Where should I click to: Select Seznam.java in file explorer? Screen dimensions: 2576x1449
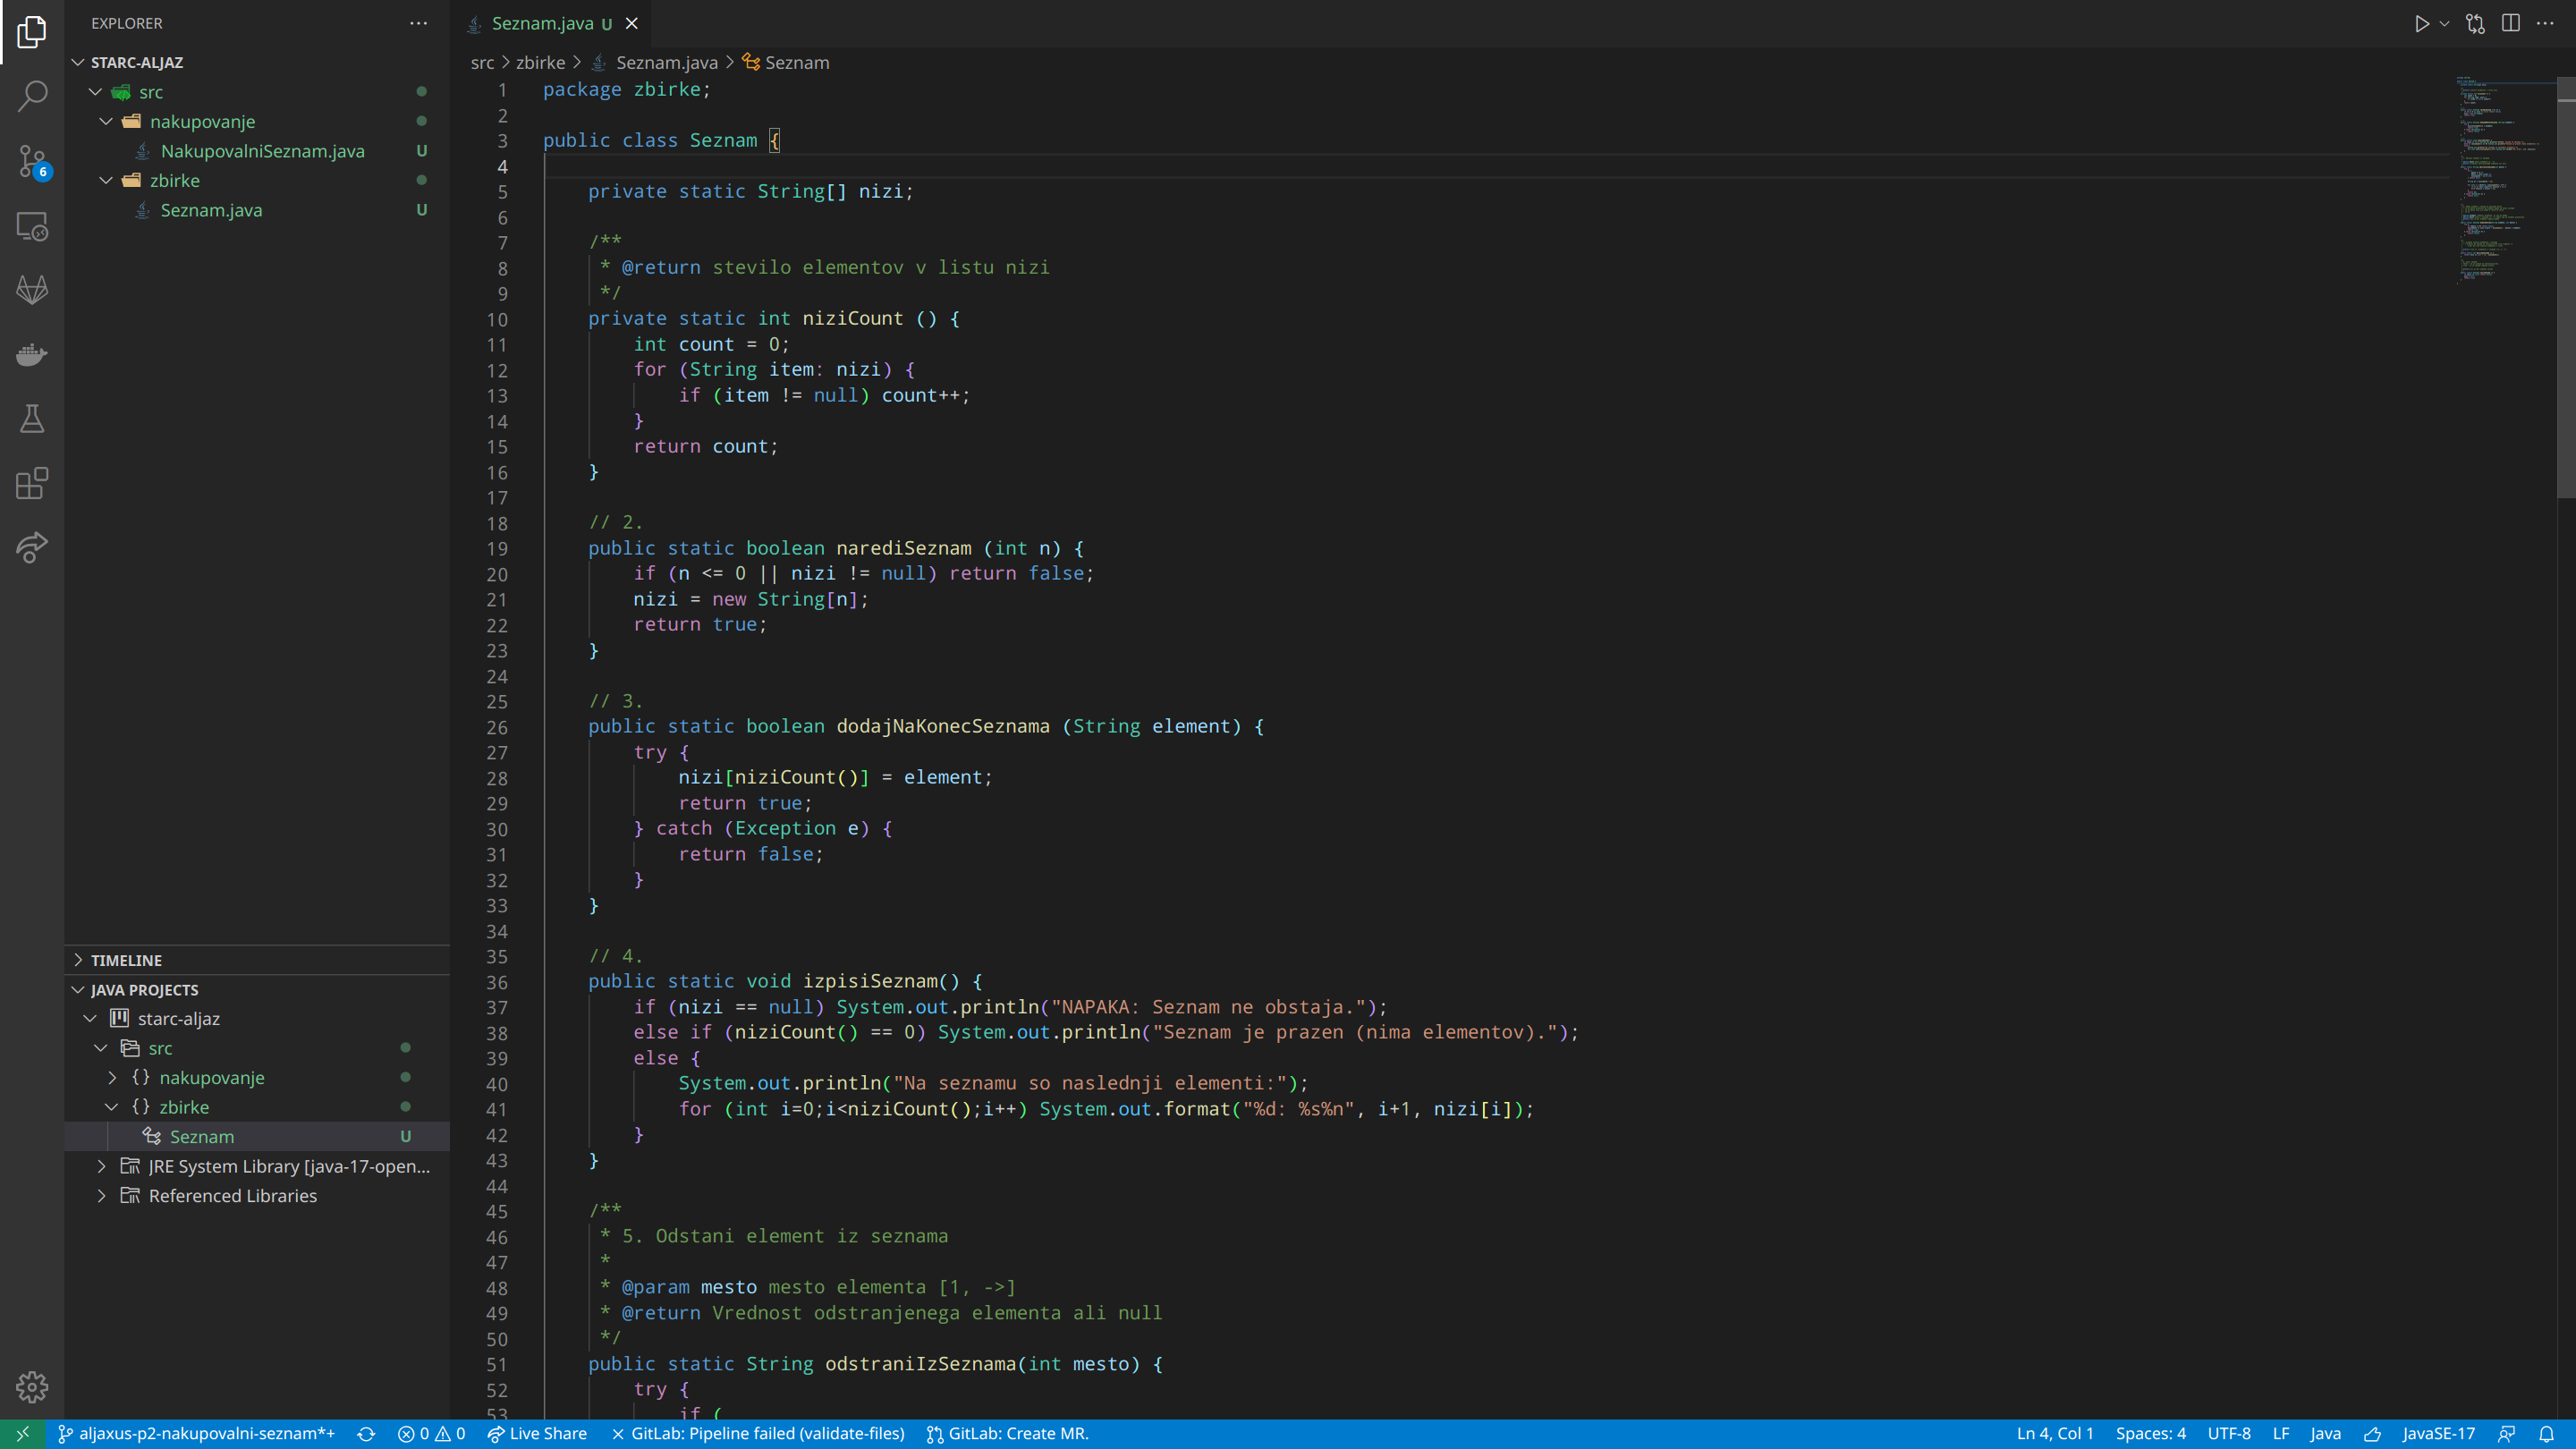pyautogui.click(x=257, y=210)
